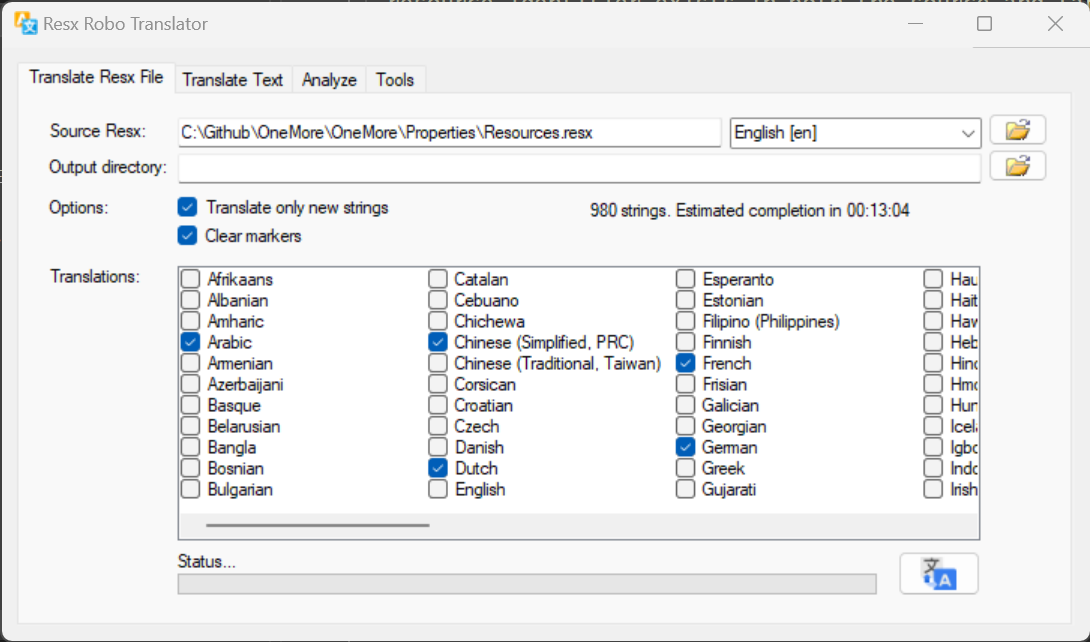
Task: Click the status progress bar
Action: (527, 584)
